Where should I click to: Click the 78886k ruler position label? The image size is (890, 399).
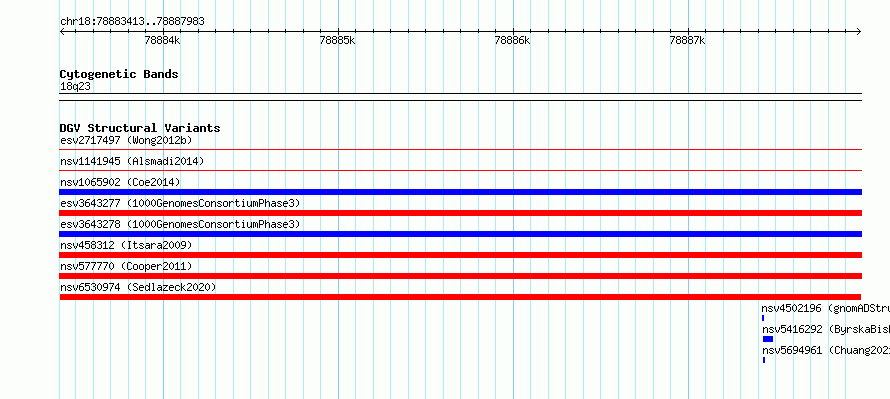(513, 40)
